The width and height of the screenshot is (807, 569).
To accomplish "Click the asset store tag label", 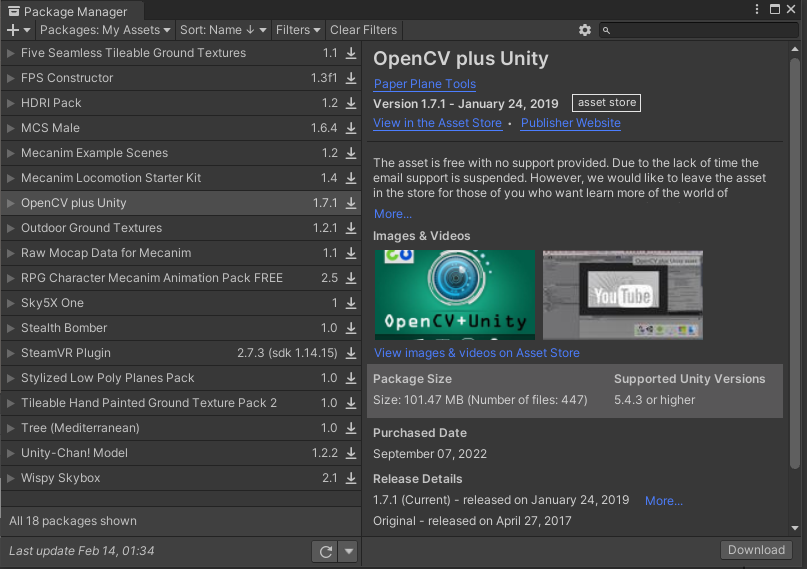I will click(606, 103).
